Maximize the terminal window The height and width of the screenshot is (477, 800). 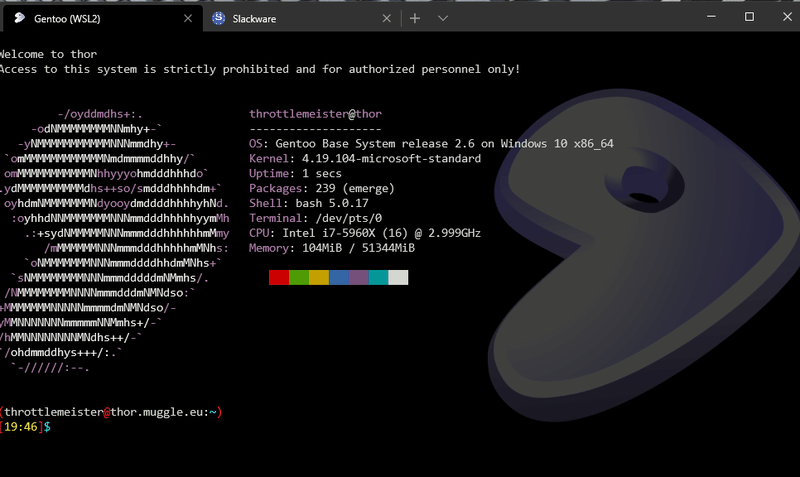[x=749, y=16]
